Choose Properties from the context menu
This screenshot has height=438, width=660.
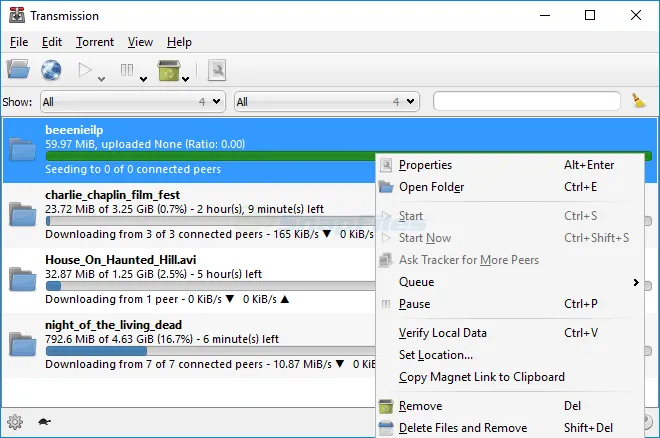coord(509,165)
